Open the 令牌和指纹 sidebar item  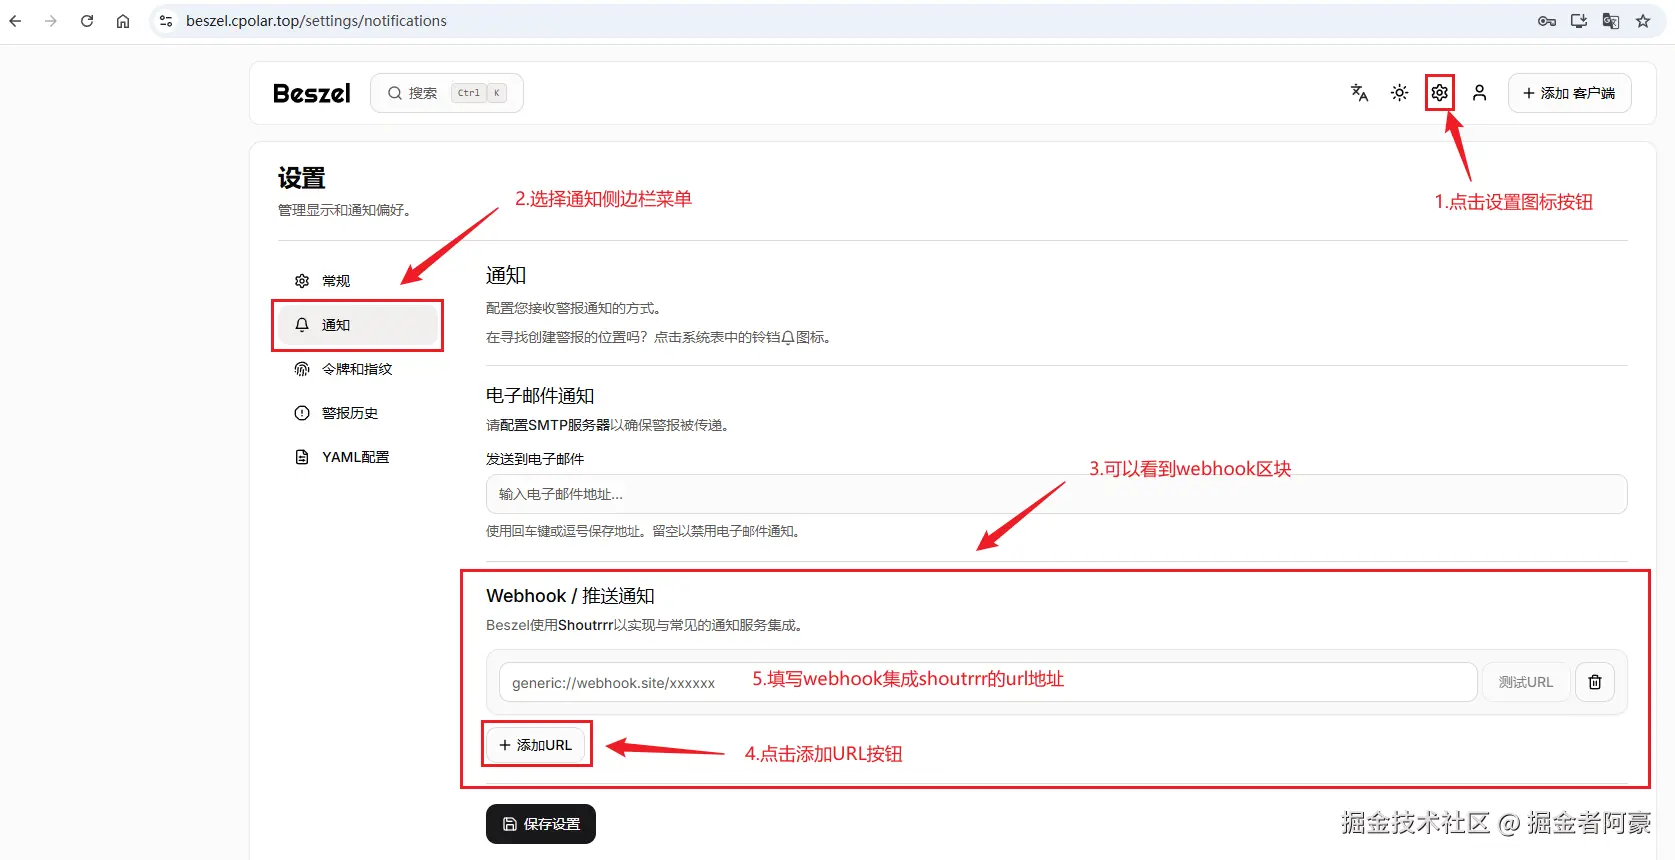[x=359, y=369]
